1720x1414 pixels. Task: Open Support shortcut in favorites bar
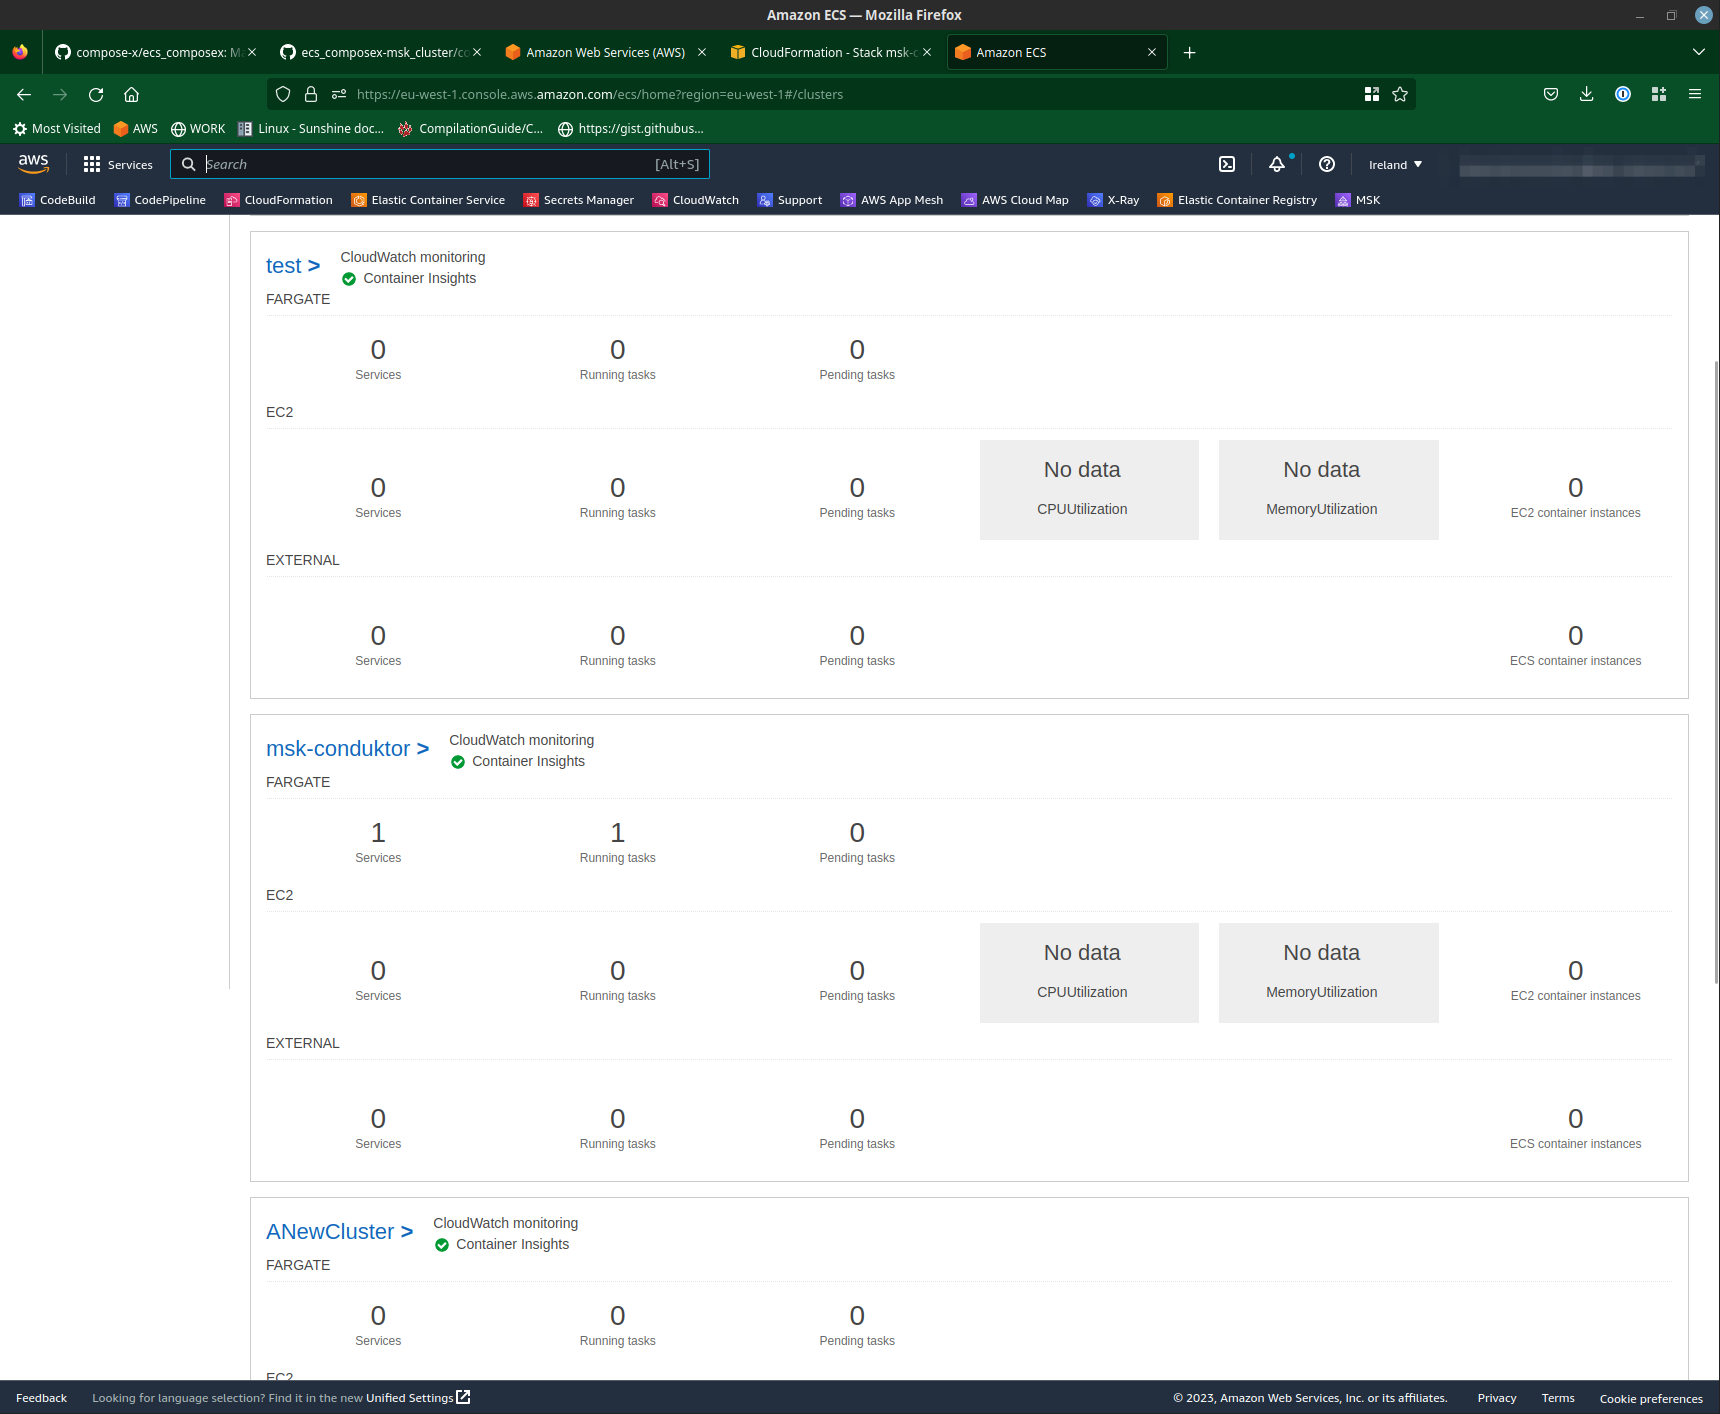point(790,200)
